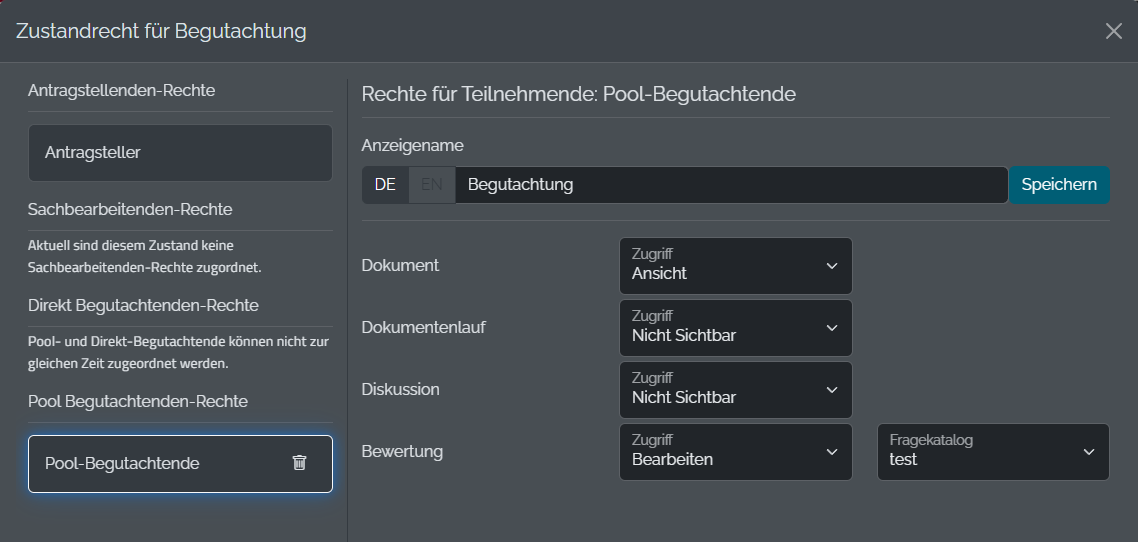This screenshot has height=542, width=1138.
Task: Click the Antragstellenden-Rechte heading
Action: click(121, 91)
